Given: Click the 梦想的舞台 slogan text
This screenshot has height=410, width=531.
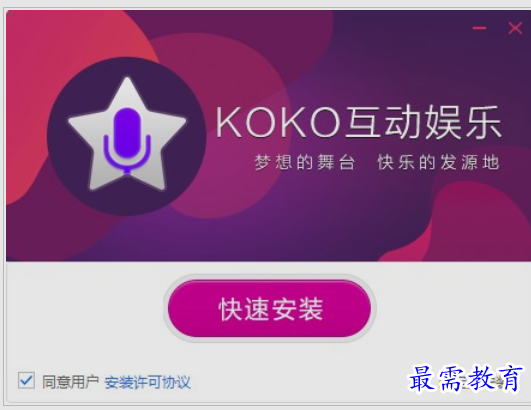Looking at the screenshot, I should tap(304, 162).
